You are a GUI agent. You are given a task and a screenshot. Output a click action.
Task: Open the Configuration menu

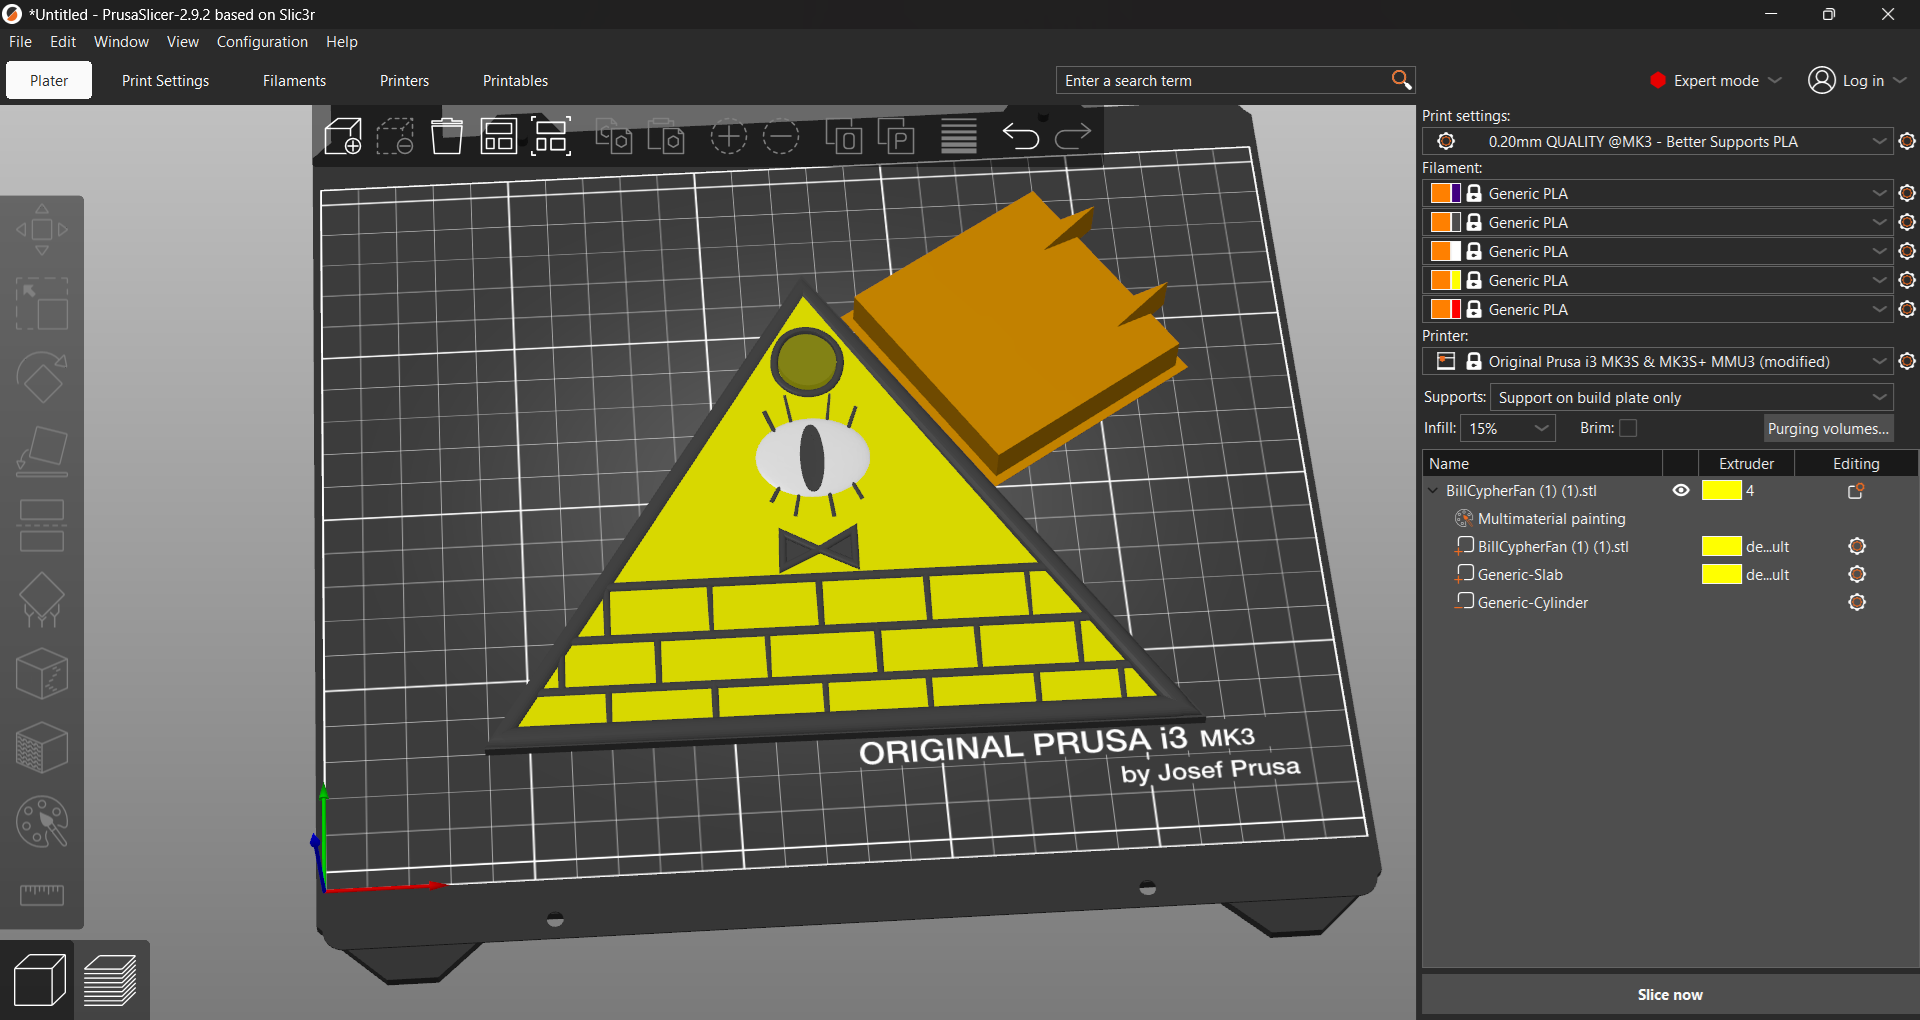point(262,42)
